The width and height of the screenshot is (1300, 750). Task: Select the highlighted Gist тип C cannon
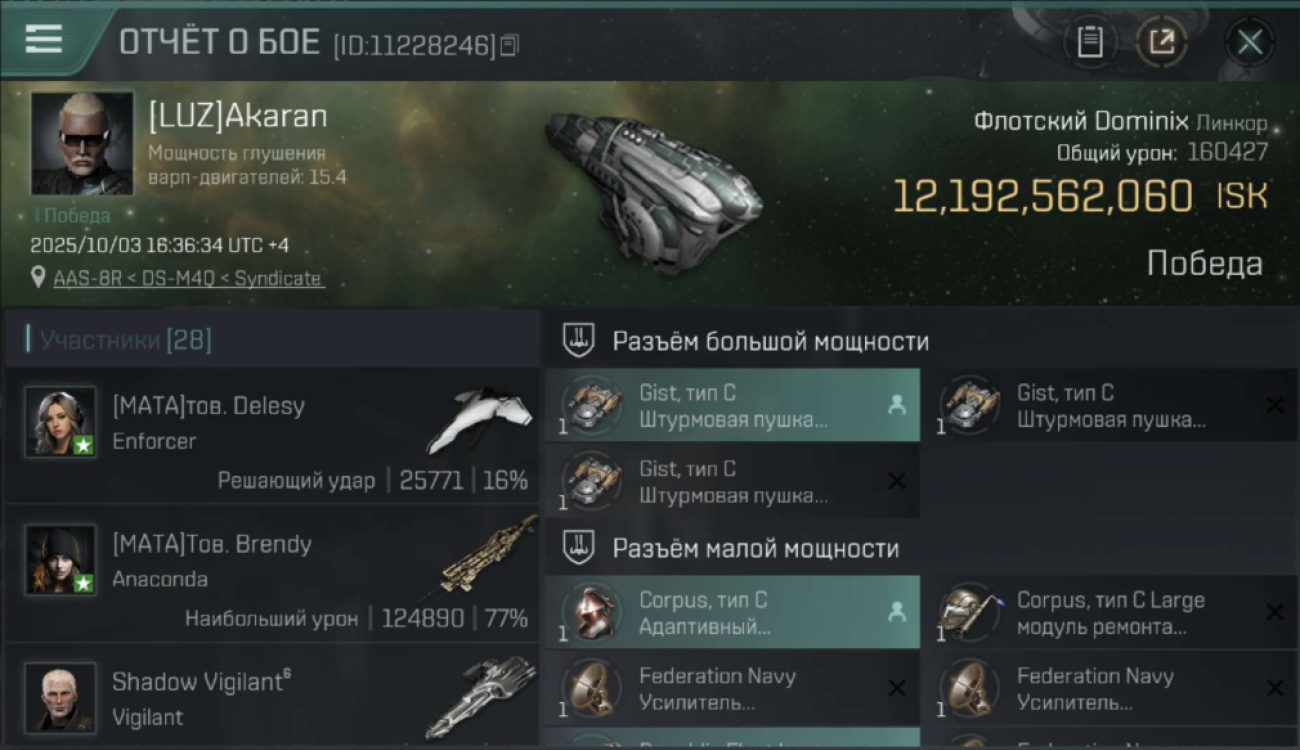click(x=732, y=405)
